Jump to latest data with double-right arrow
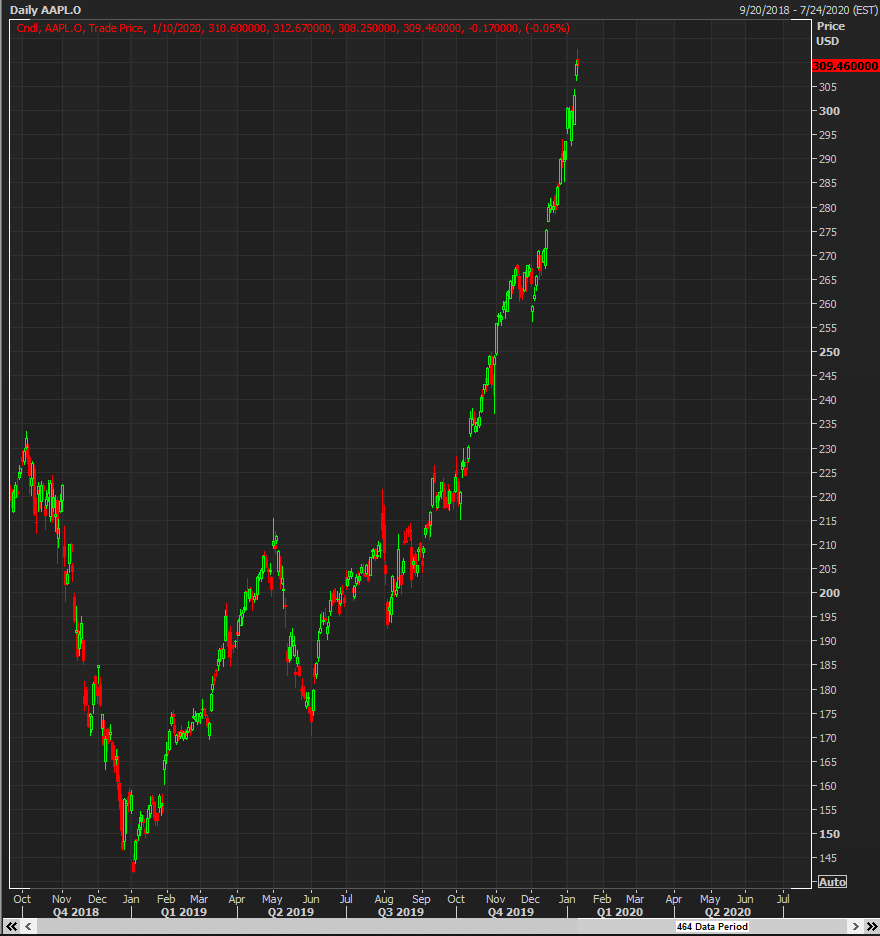Viewport: 880px width, 936px height. click(872, 926)
